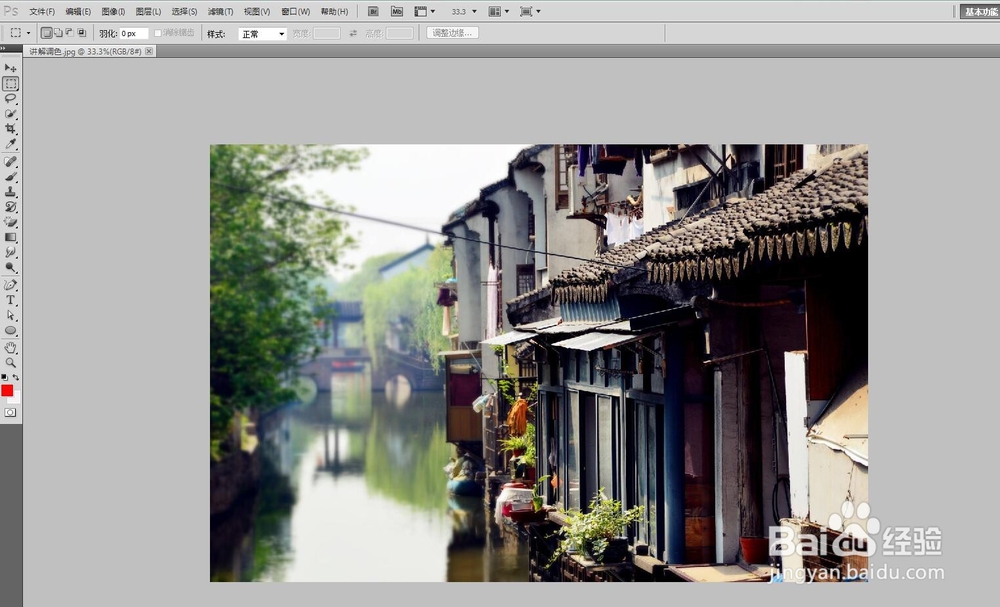Swap width and height values
The image size is (1000, 607).
pos(353,34)
